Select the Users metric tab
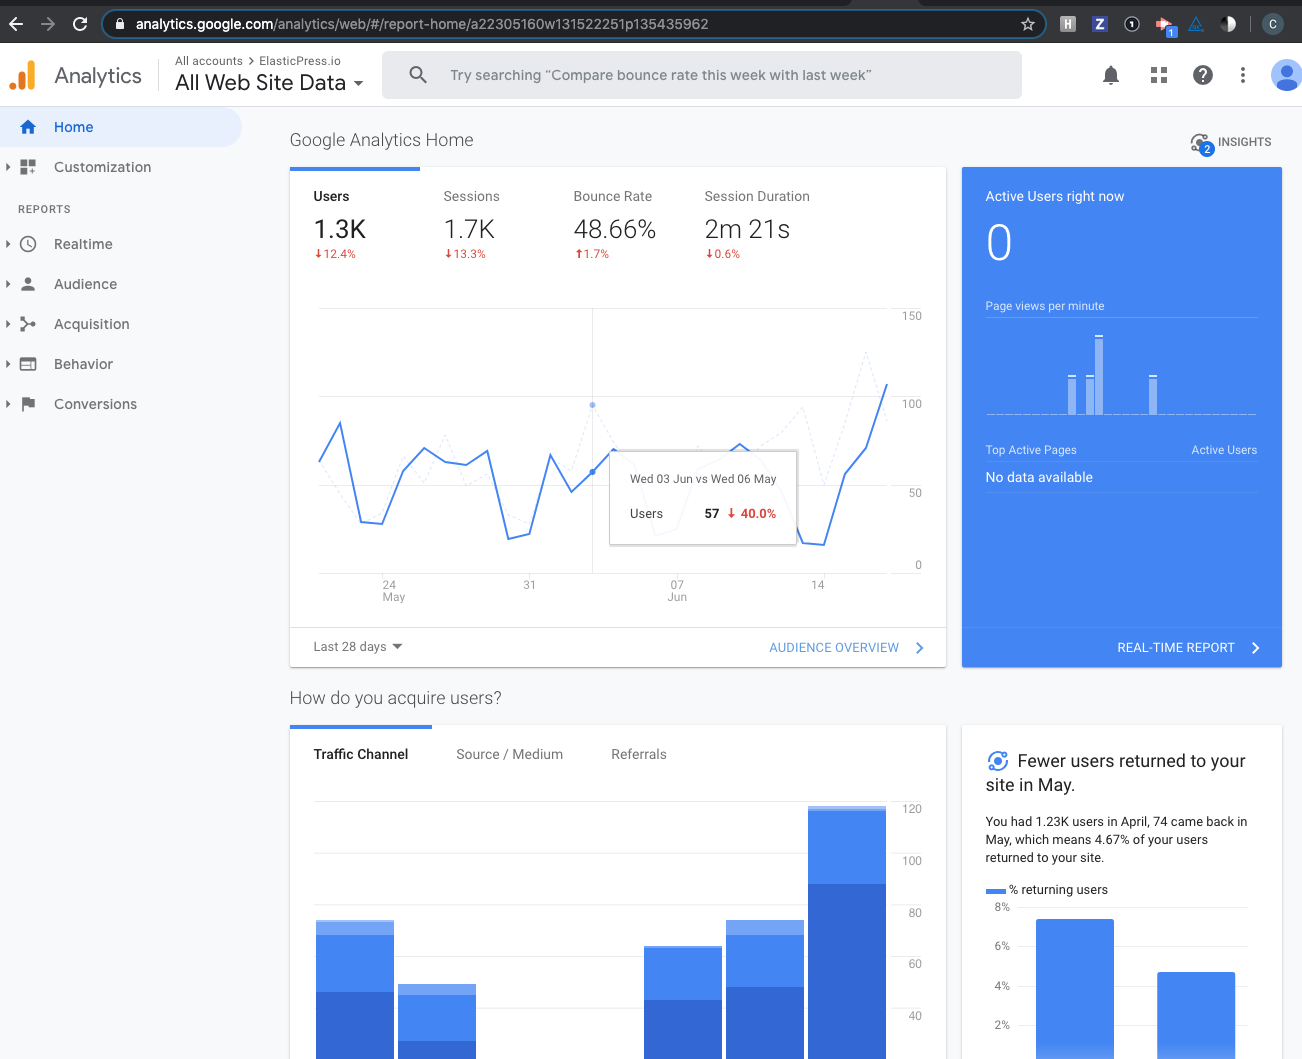The width and height of the screenshot is (1302, 1059). click(x=354, y=224)
